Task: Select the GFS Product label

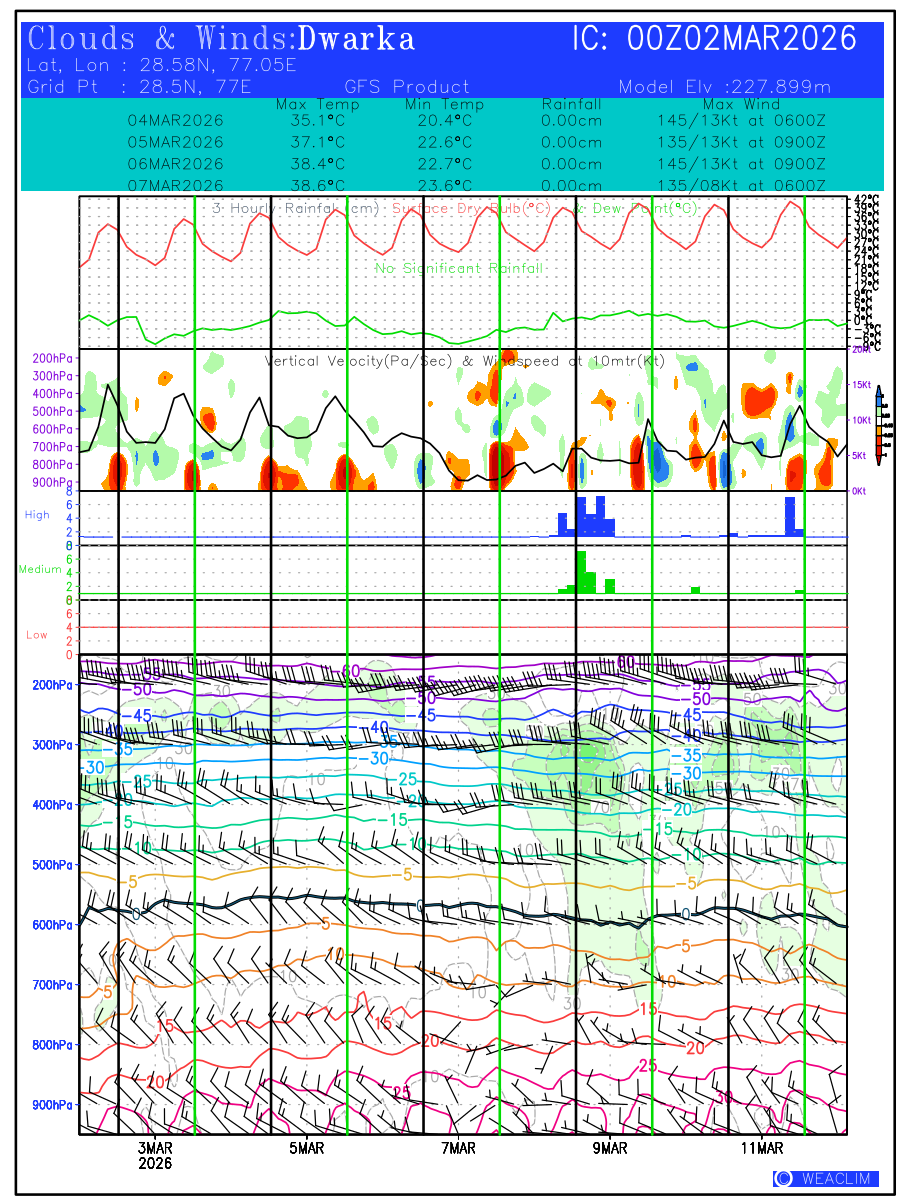Action: [x=406, y=87]
